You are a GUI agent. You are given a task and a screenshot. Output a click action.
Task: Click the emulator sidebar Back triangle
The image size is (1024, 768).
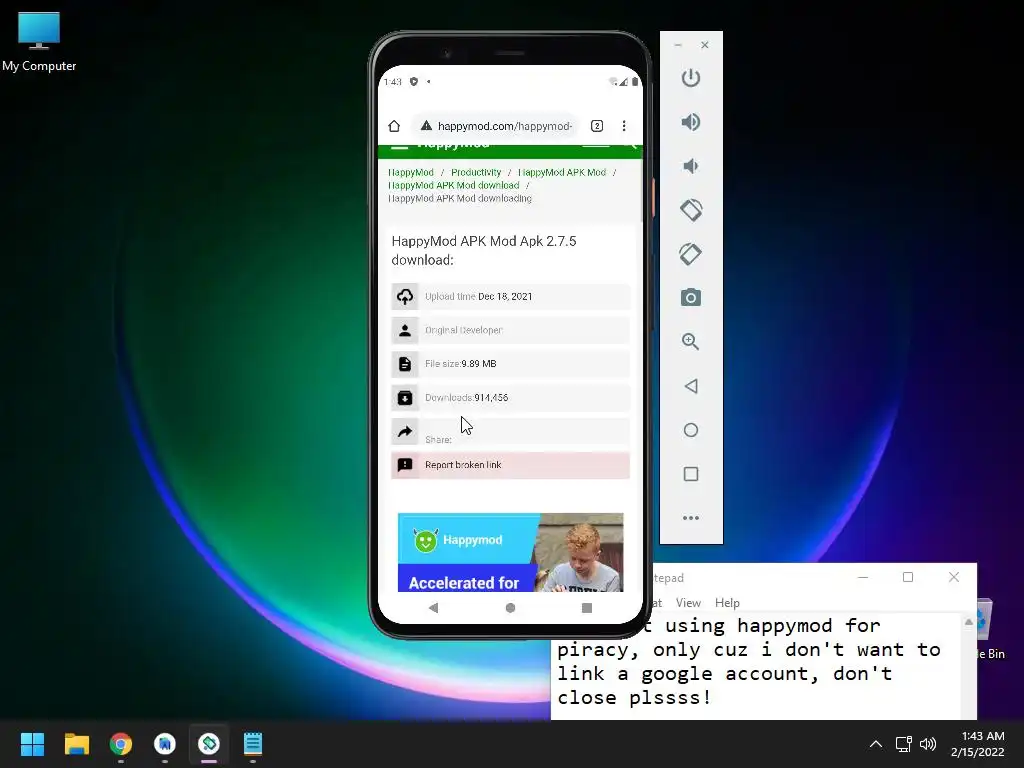pos(690,386)
